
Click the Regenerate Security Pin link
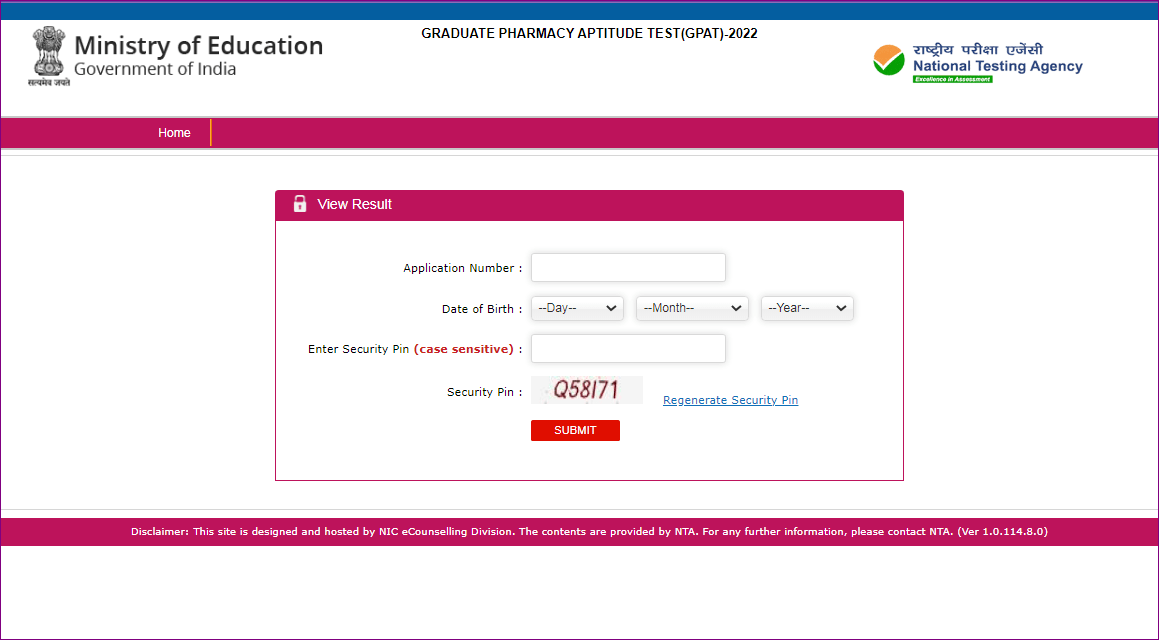click(x=730, y=399)
